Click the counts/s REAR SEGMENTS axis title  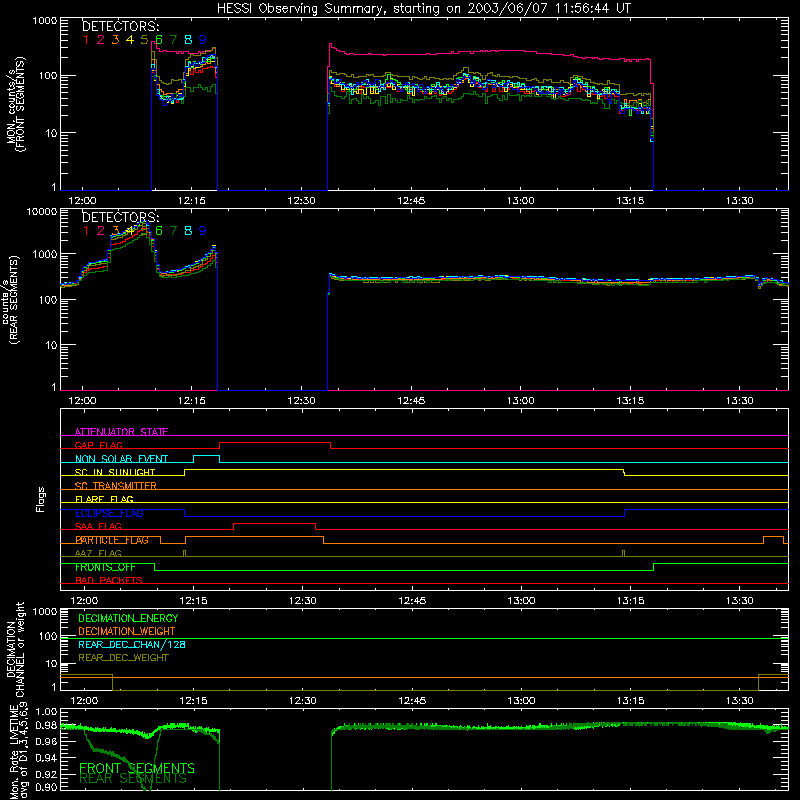[11, 300]
